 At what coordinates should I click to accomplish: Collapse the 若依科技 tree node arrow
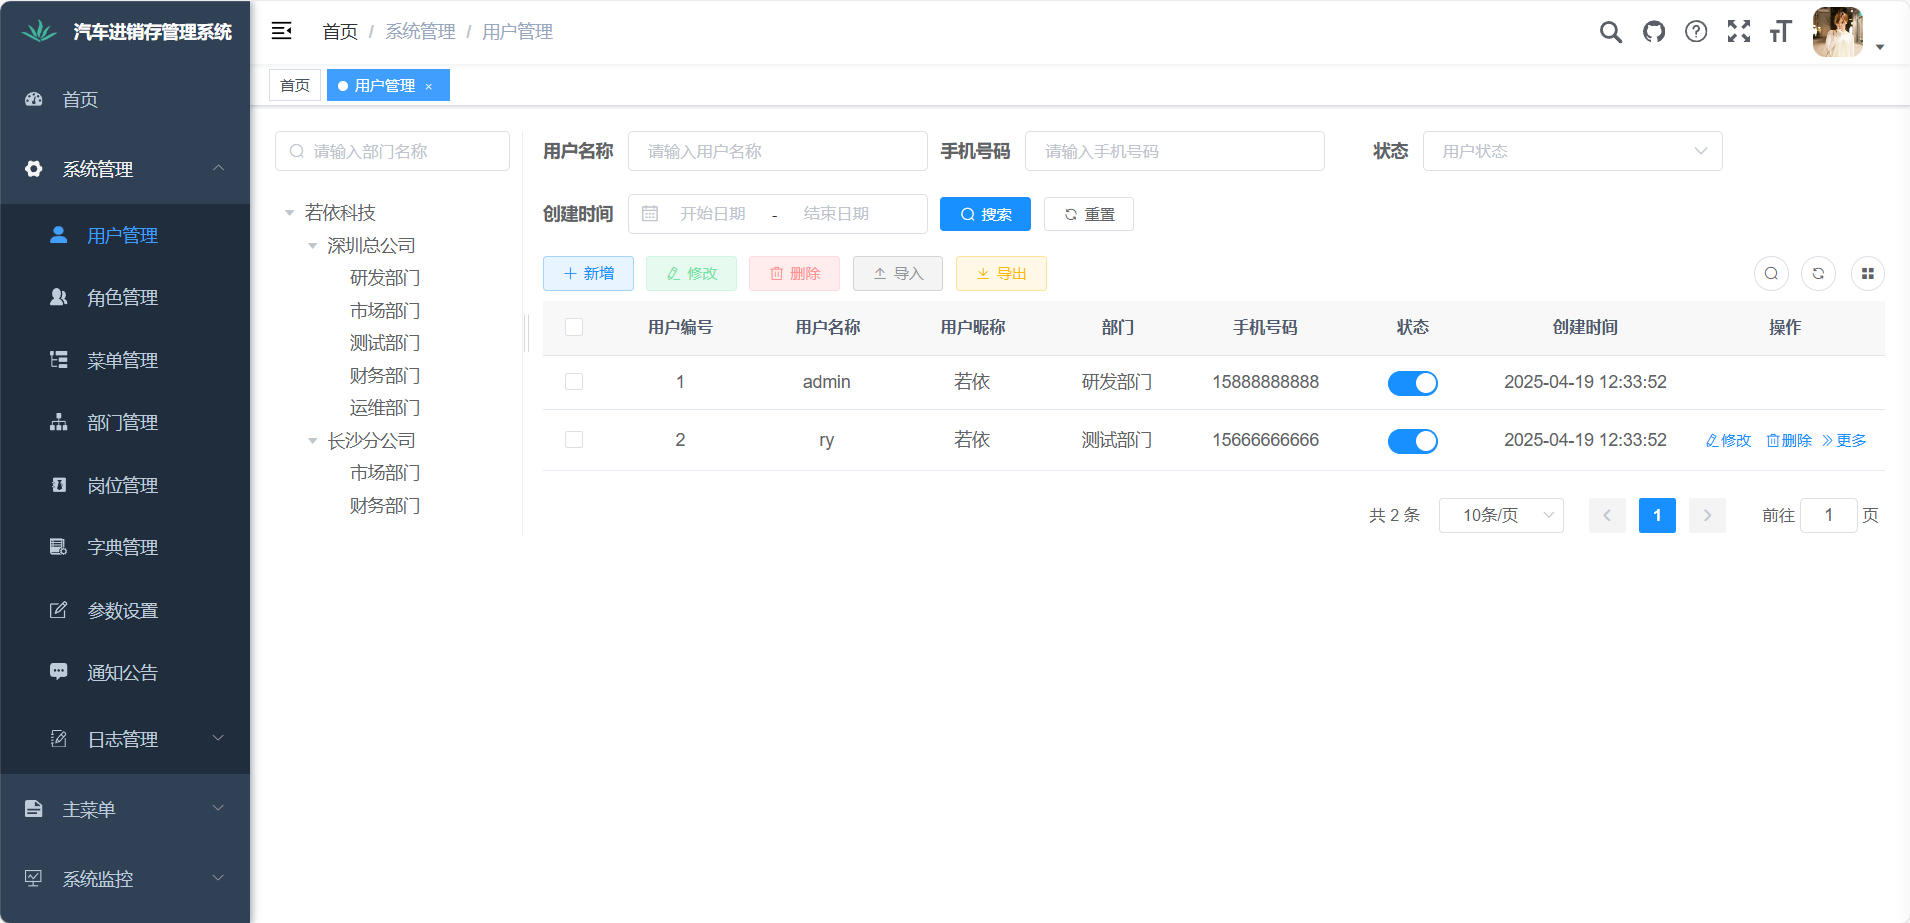click(289, 213)
